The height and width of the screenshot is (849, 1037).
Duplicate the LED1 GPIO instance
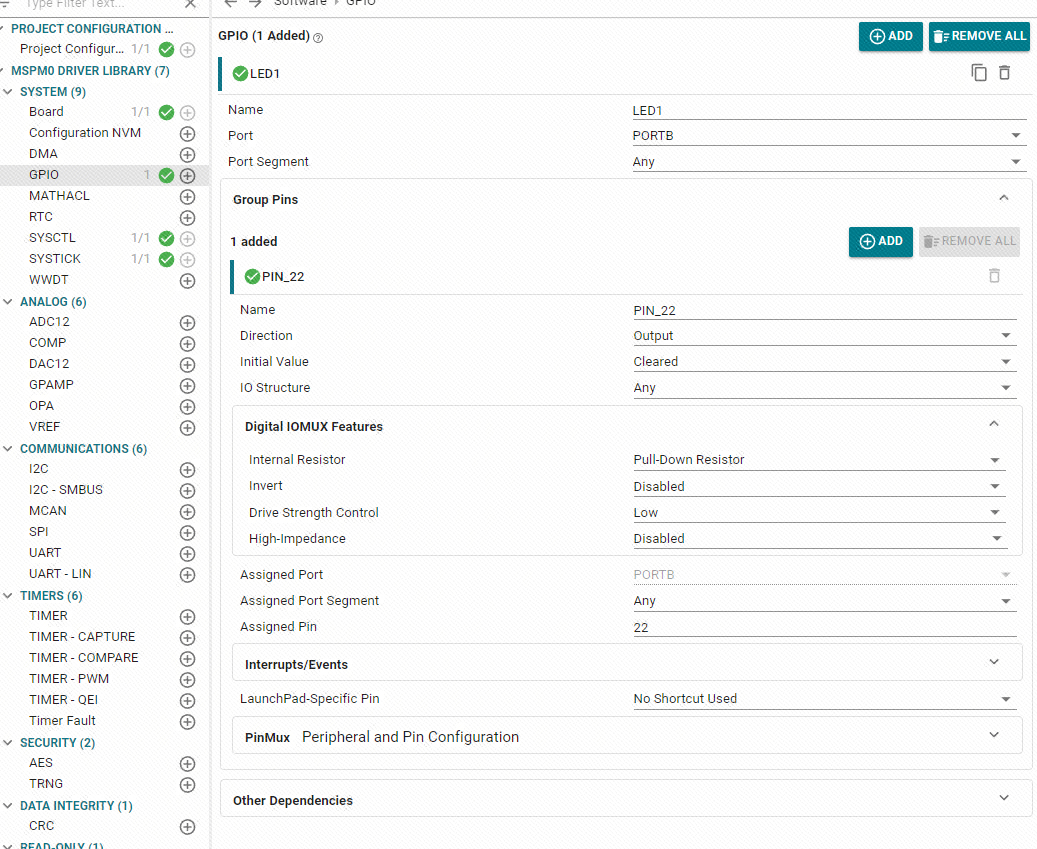[x=979, y=73]
